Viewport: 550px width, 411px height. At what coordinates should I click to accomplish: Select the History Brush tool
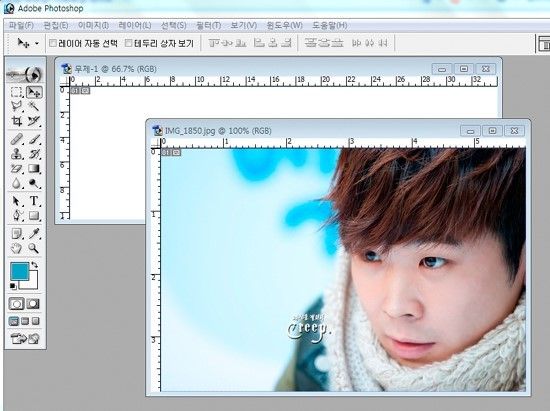click(34, 154)
